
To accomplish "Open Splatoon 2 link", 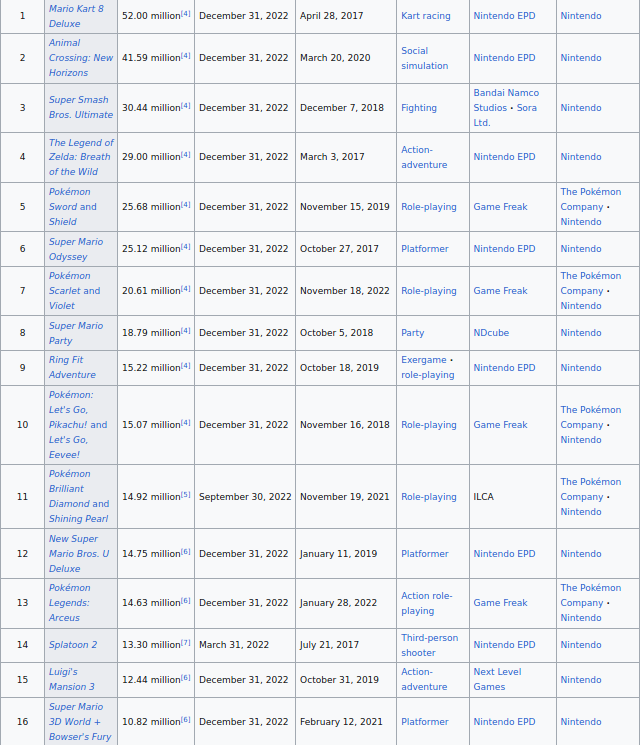I will pos(73,645).
